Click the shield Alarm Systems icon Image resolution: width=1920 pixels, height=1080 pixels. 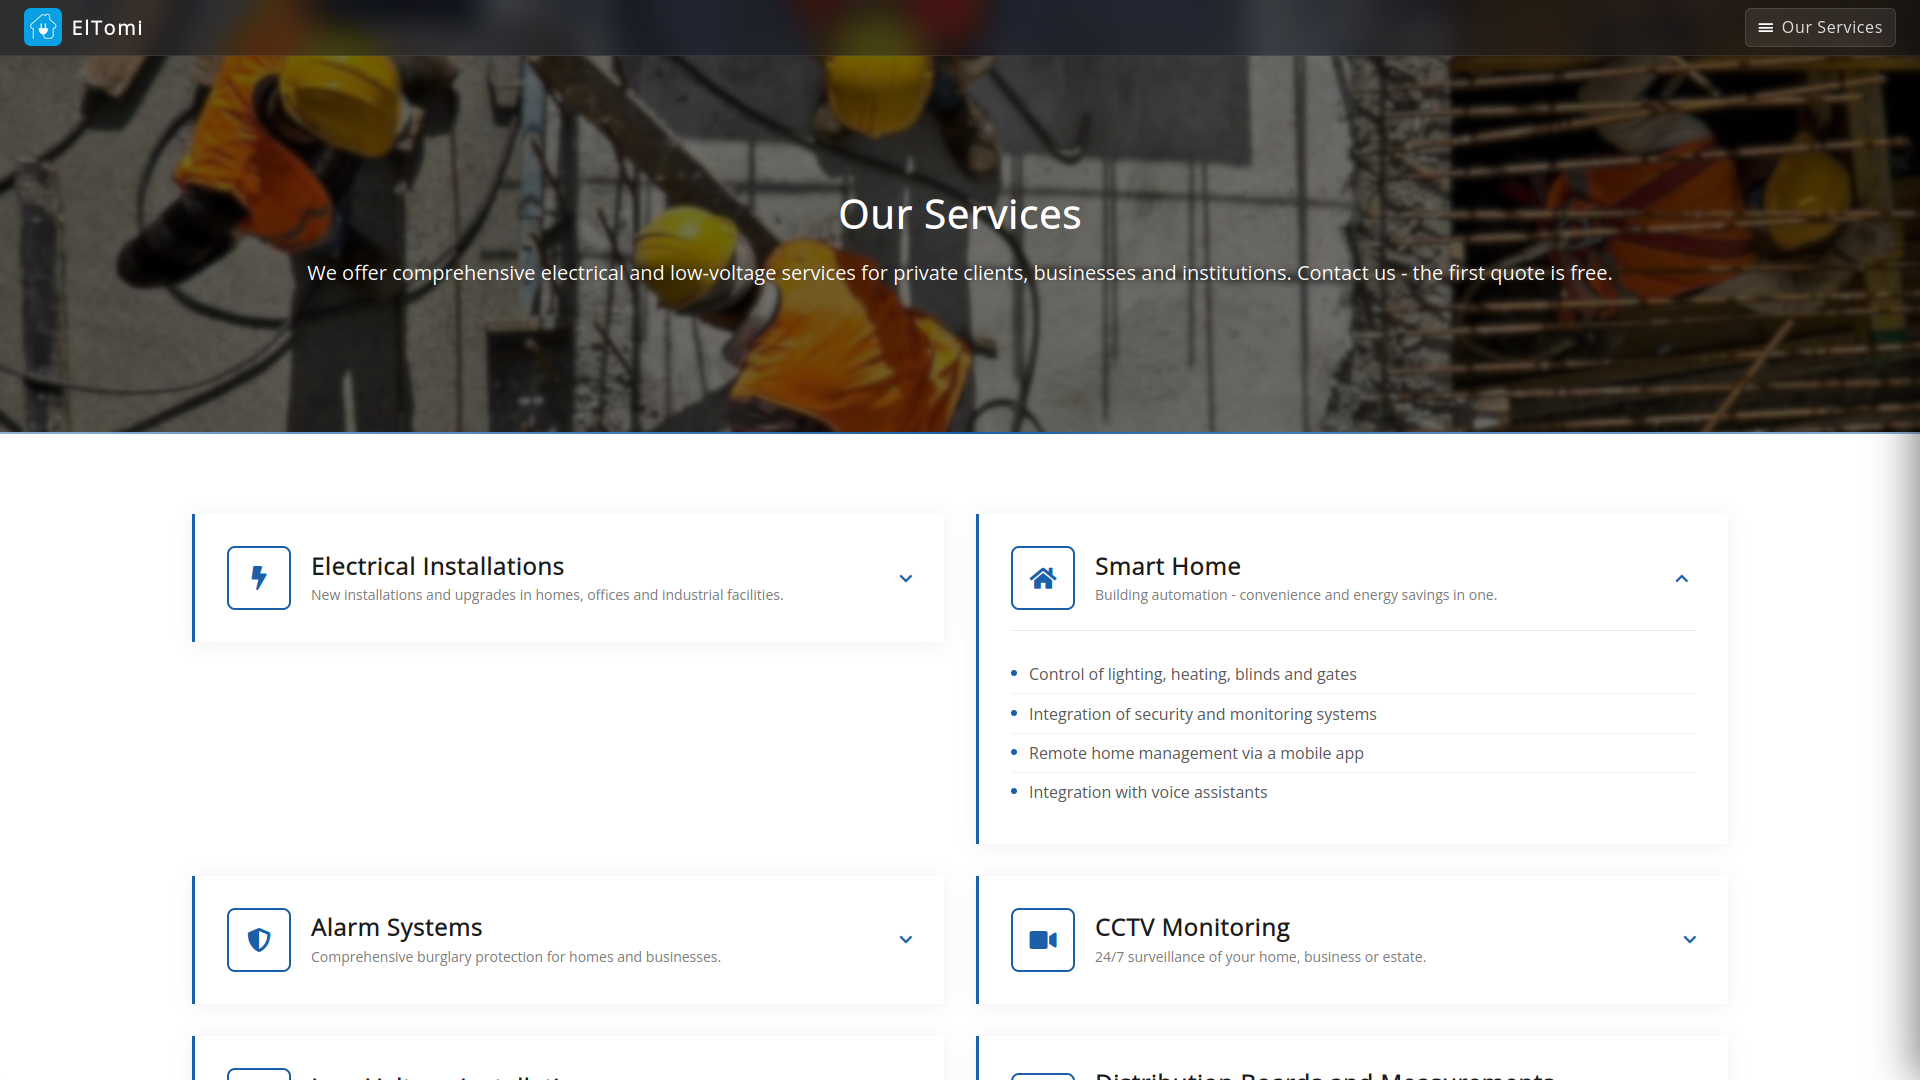pos(259,940)
